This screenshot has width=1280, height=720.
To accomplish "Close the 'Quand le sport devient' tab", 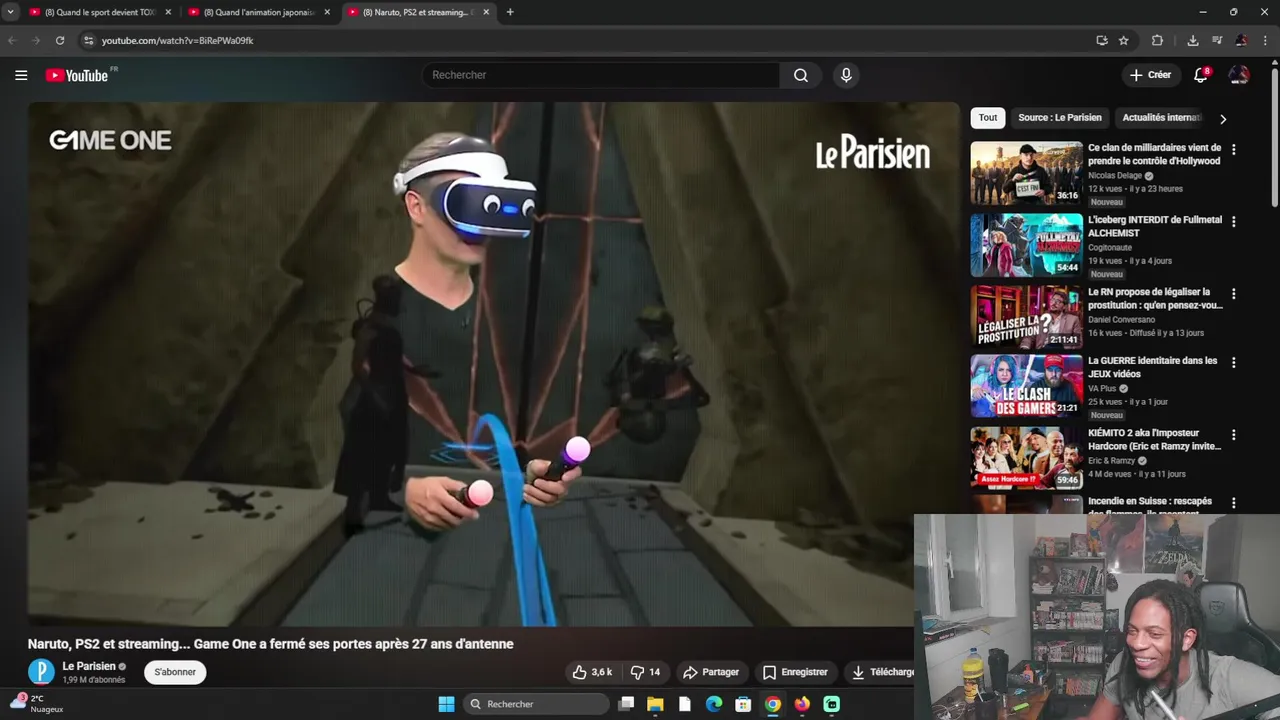I will pyautogui.click(x=168, y=12).
